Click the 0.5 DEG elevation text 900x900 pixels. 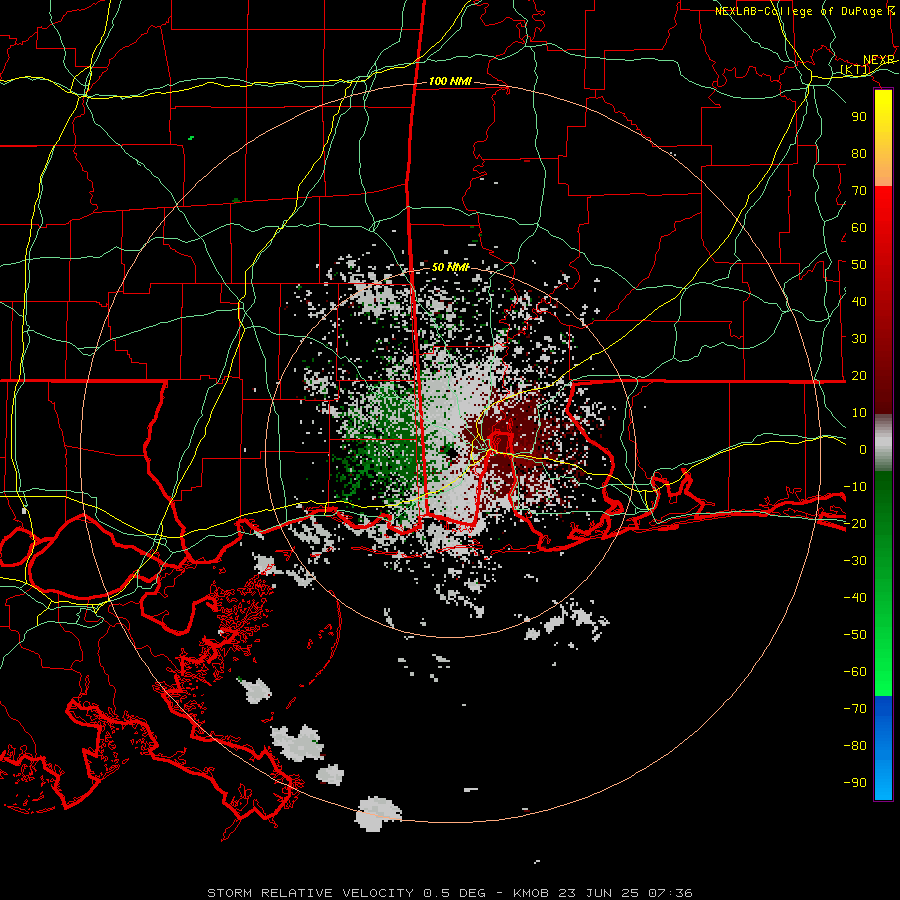point(455,893)
